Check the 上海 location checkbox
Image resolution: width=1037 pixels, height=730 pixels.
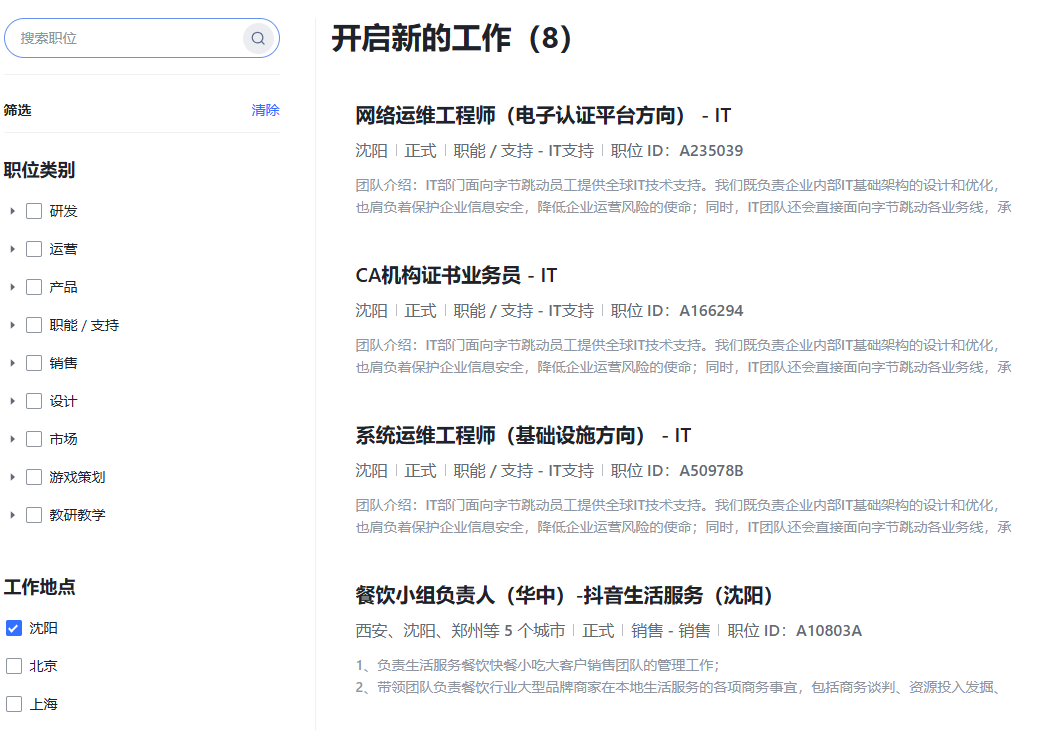pos(14,704)
